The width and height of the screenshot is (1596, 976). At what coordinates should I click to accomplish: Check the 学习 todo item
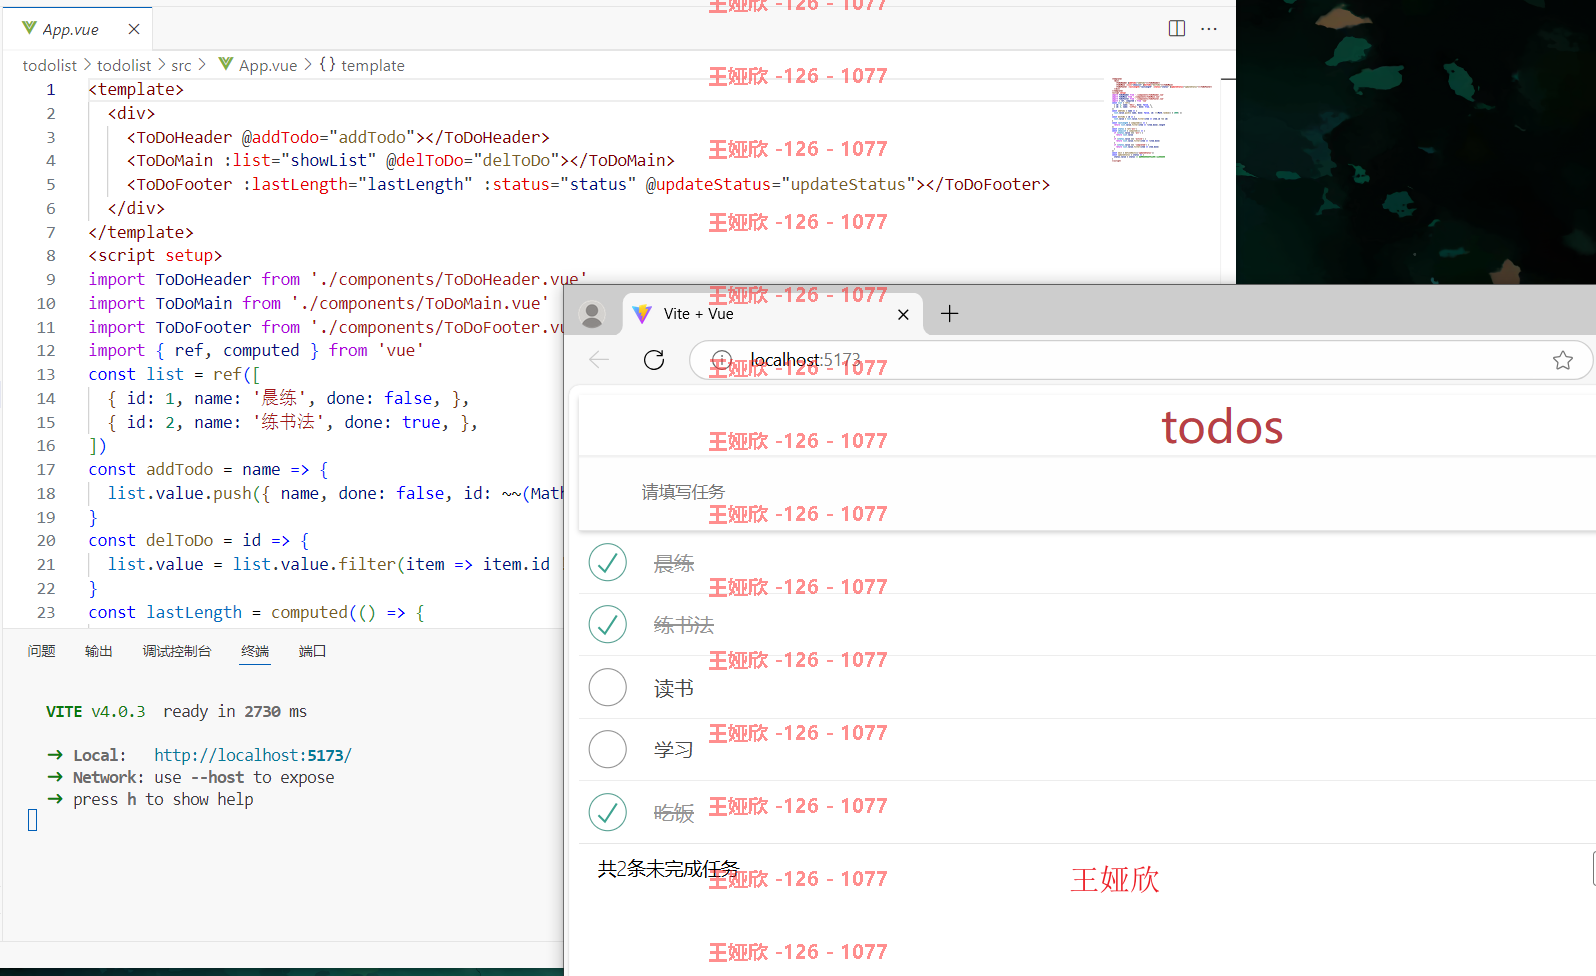(x=608, y=749)
